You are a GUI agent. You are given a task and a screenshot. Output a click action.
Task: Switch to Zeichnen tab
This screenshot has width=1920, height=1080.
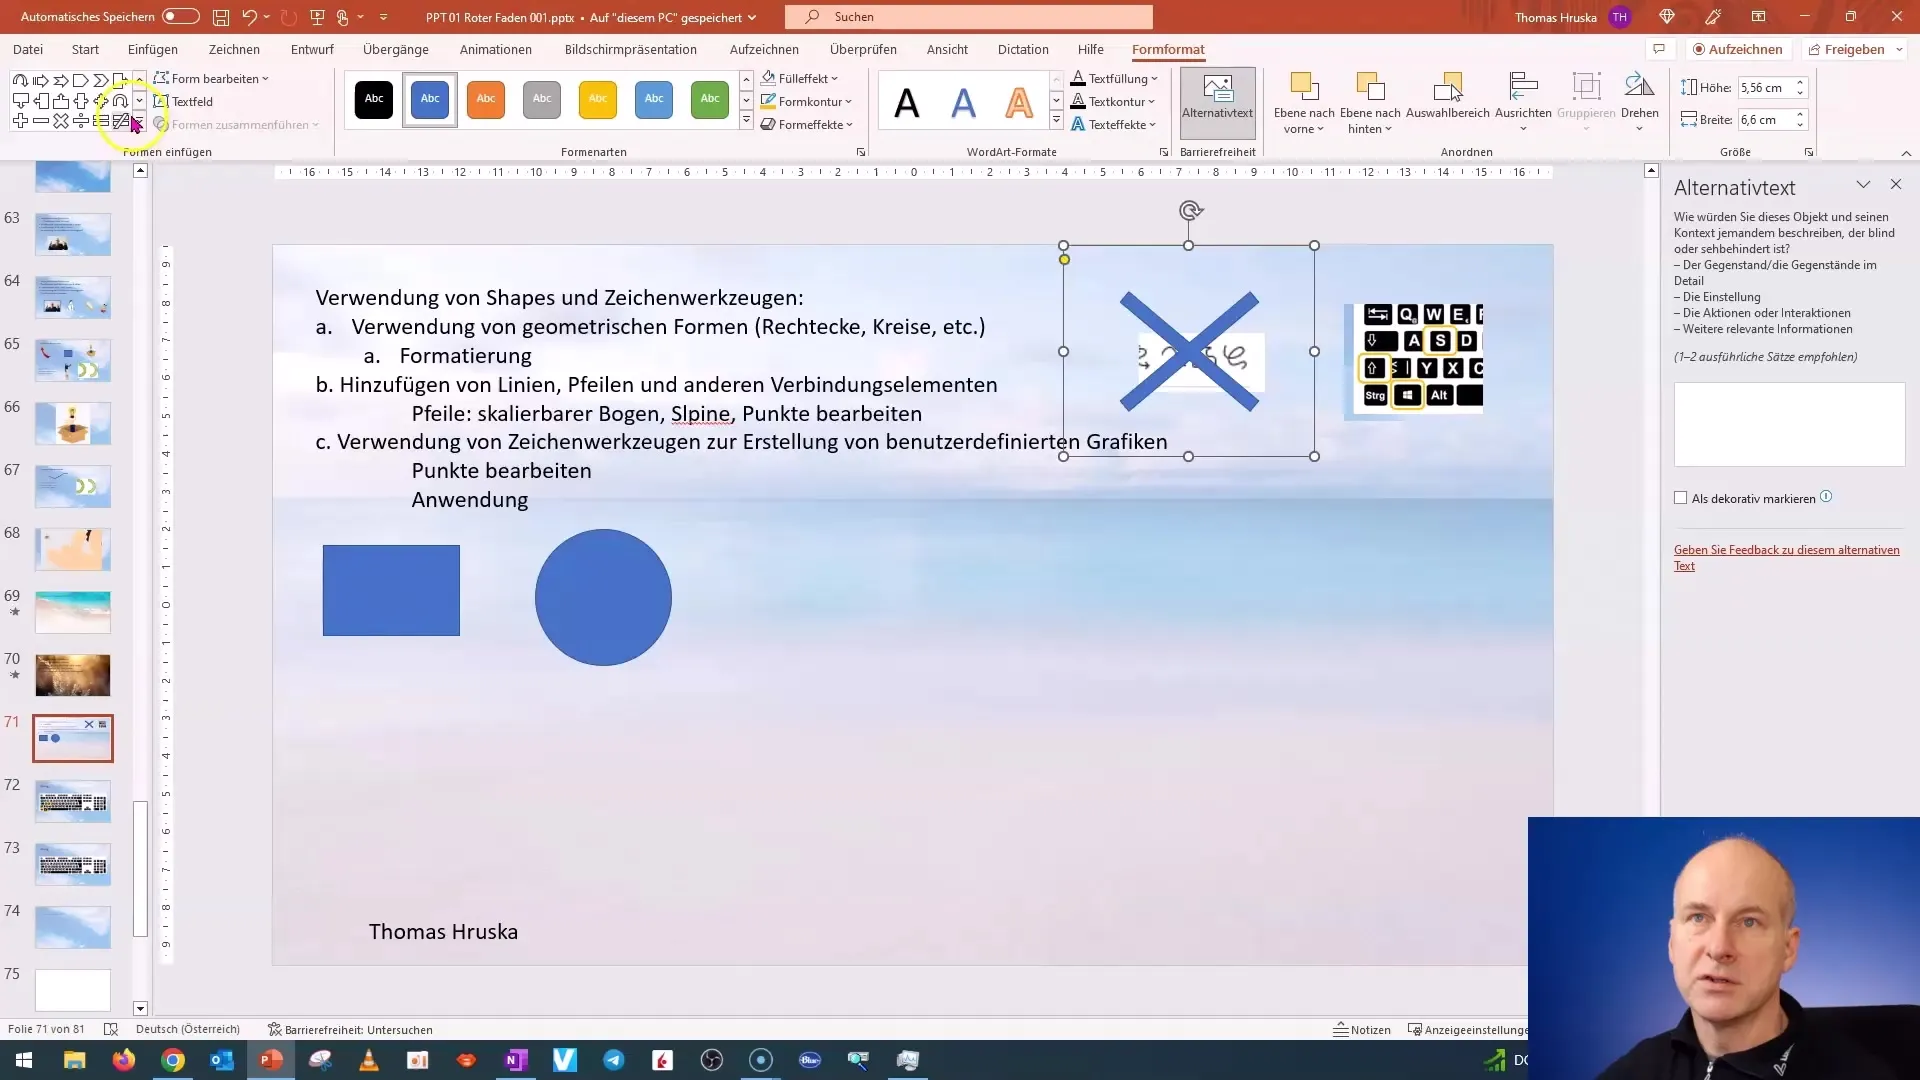(234, 49)
